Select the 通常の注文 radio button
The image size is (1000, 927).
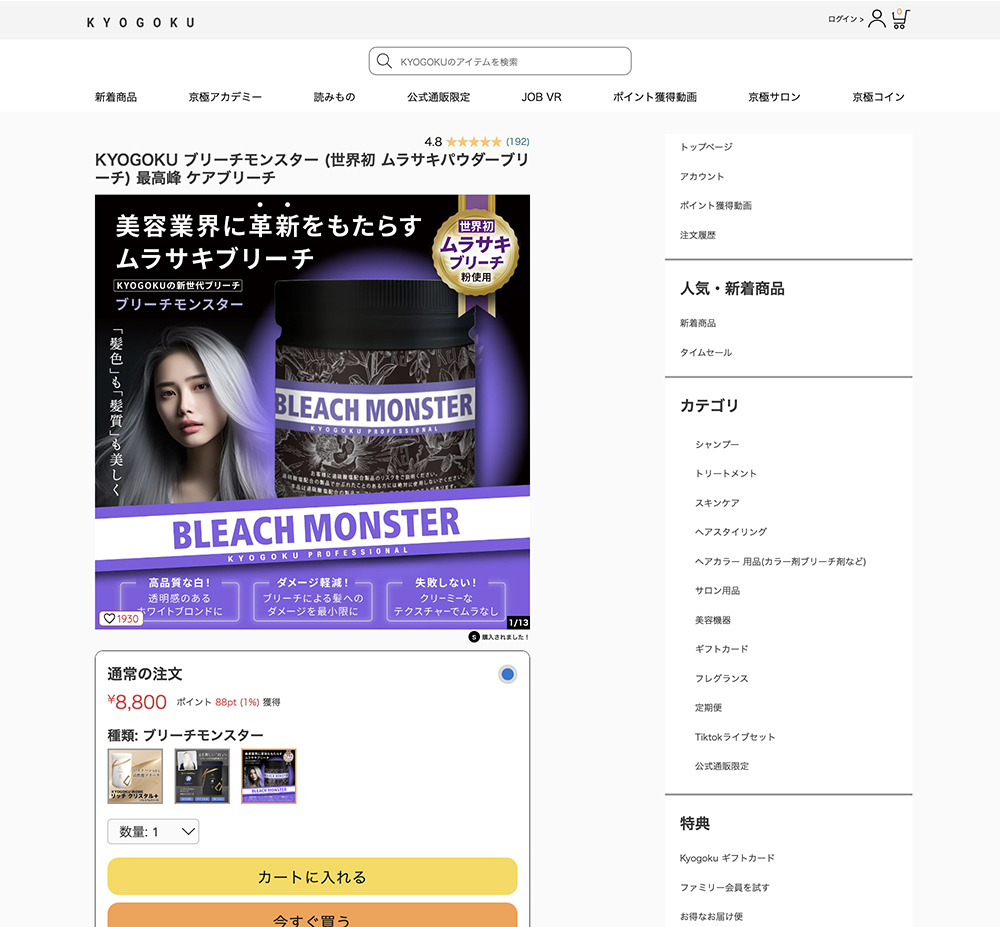(x=508, y=674)
